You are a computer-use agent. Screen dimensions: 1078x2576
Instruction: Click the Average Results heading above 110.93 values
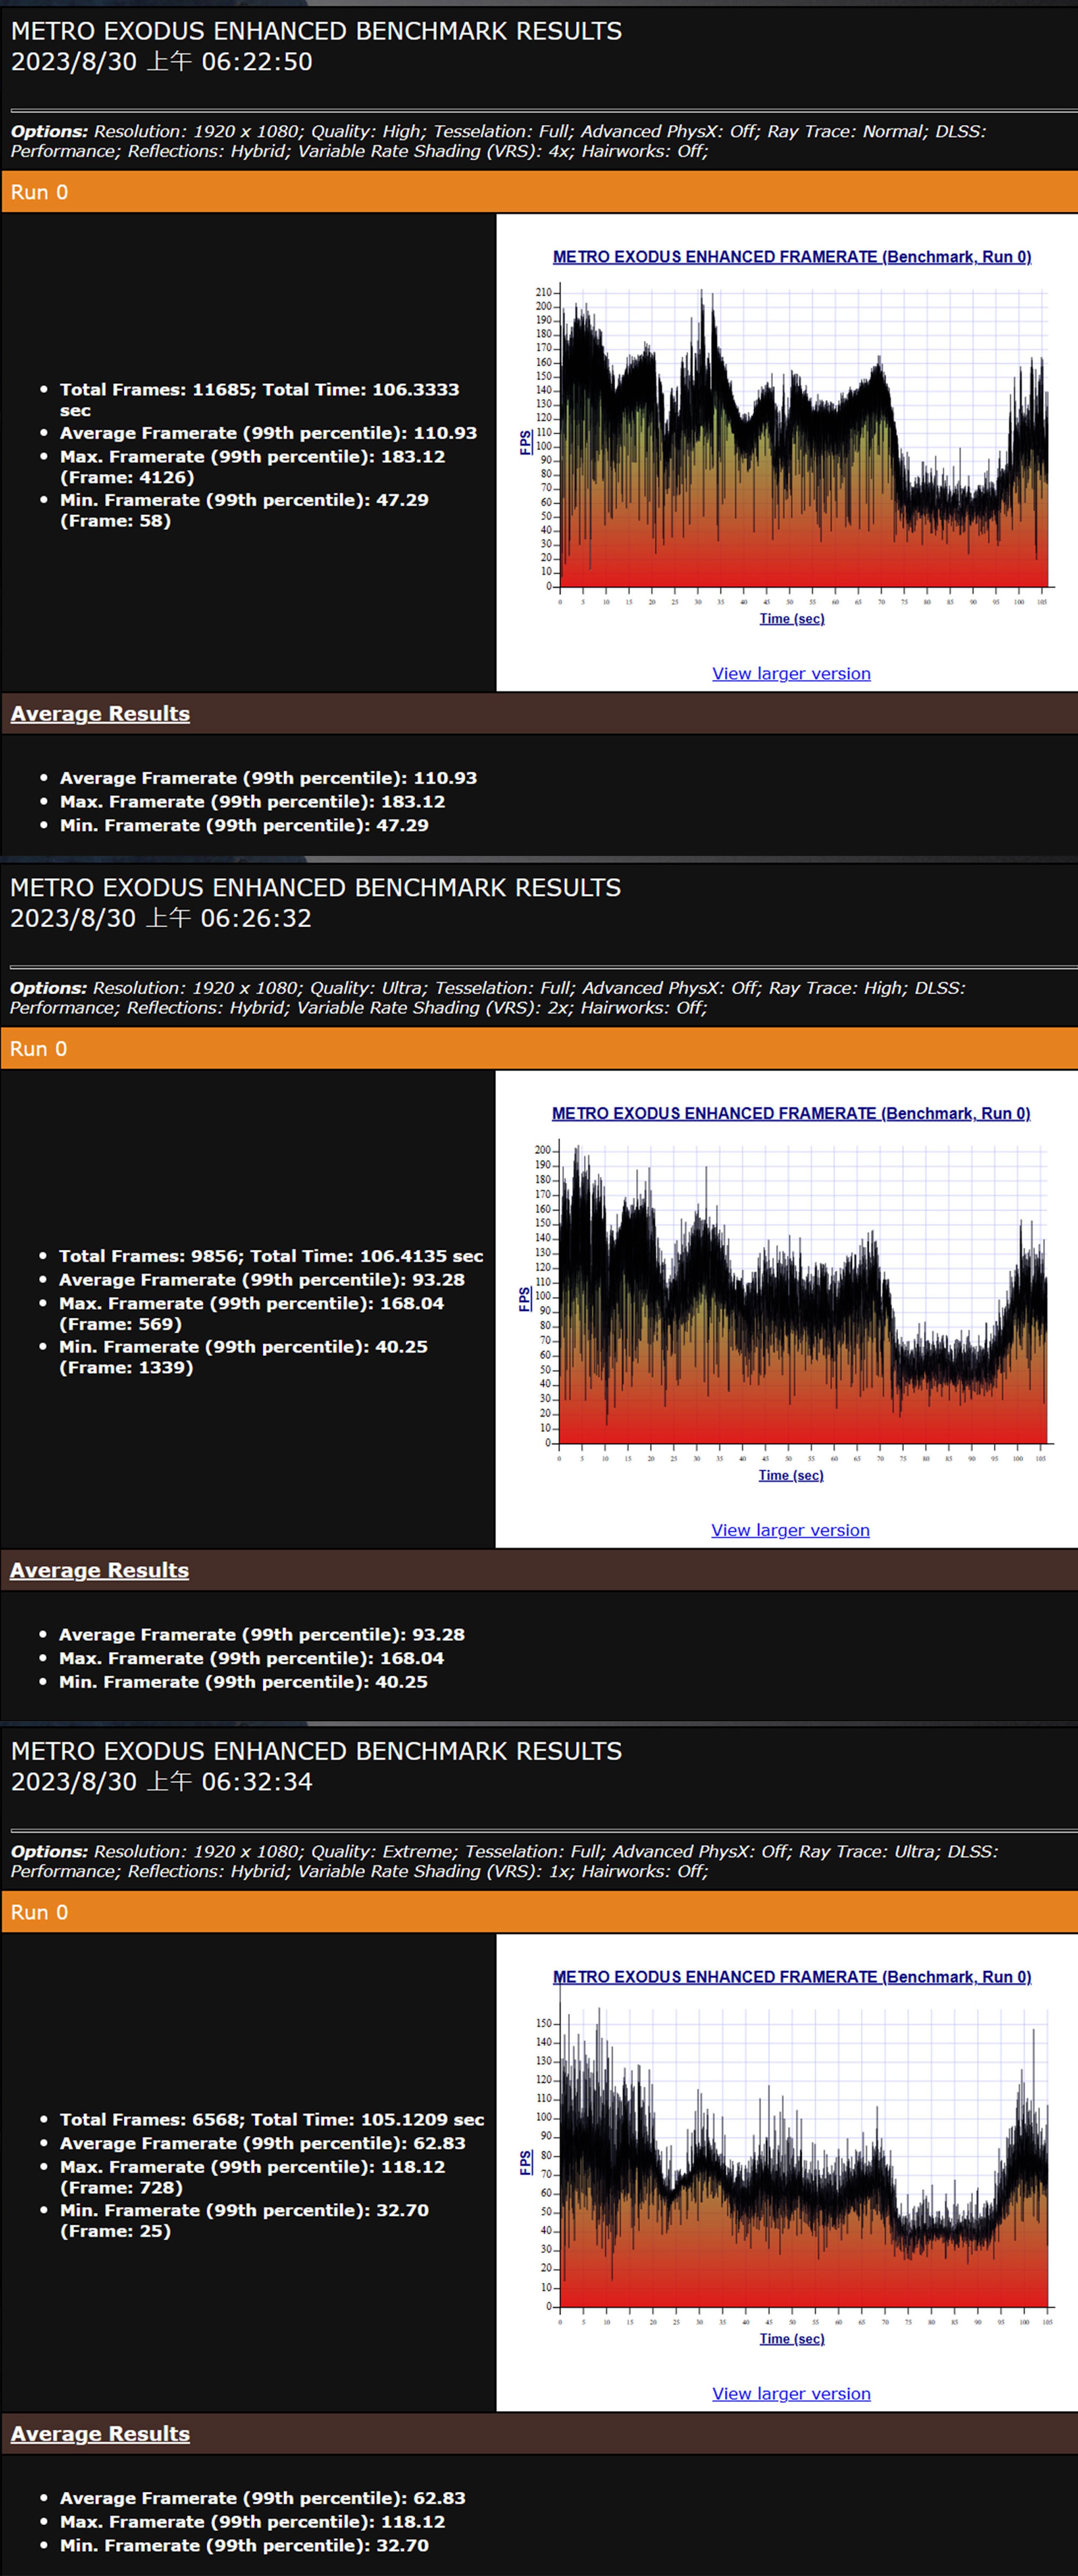pyautogui.click(x=100, y=714)
